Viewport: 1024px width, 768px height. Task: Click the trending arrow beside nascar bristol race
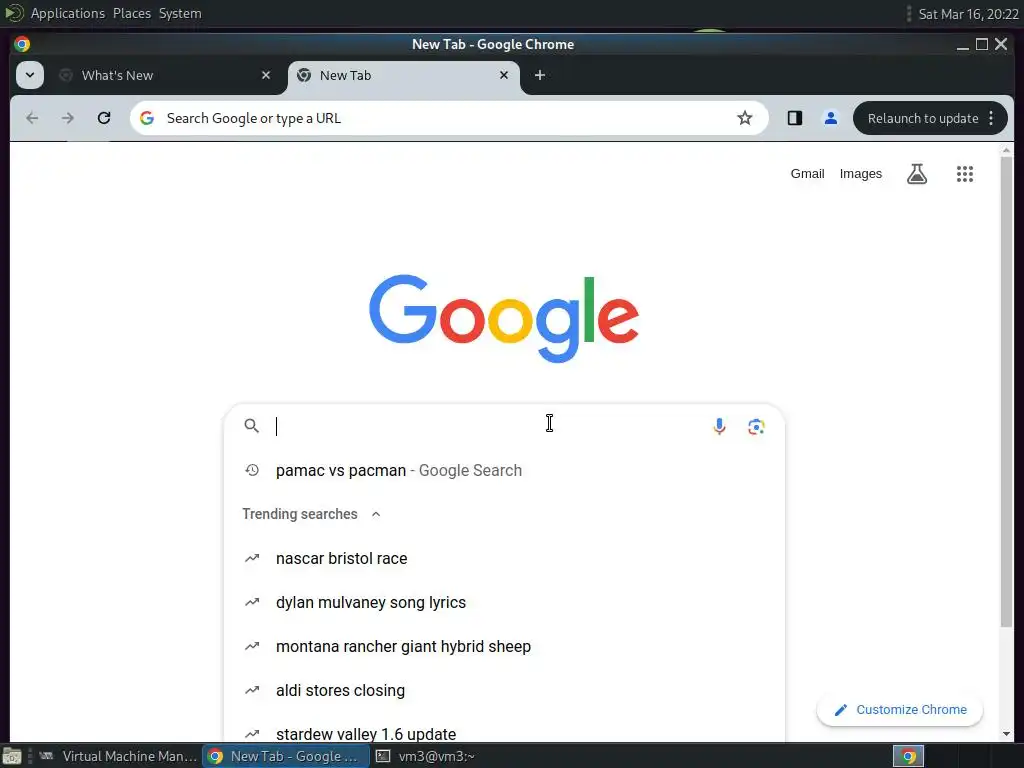[251, 558]
